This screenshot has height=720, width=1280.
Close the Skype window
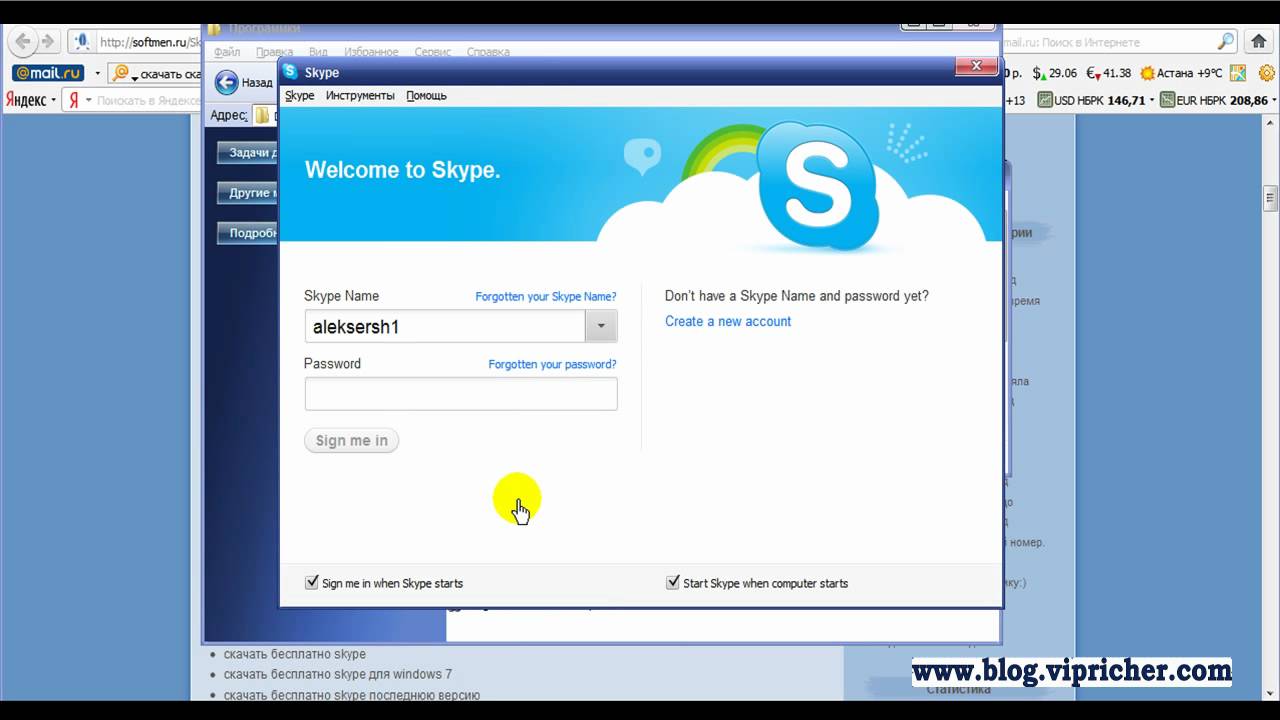(x=975, y=67)
